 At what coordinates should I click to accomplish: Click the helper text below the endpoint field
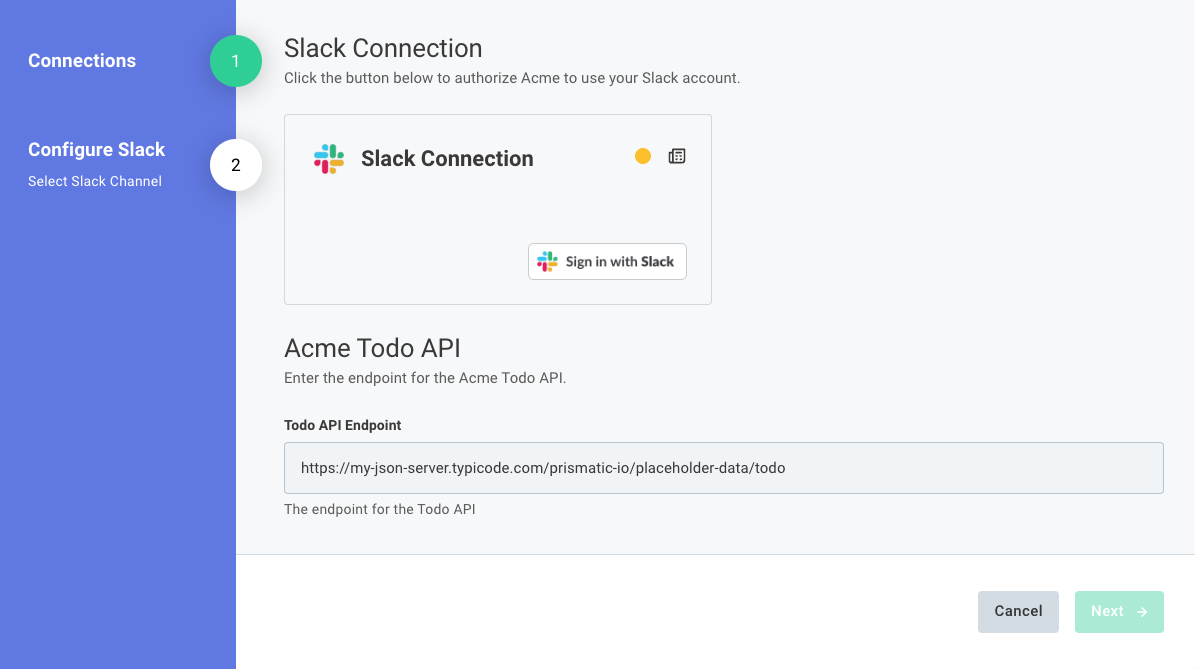pos(379,509)
